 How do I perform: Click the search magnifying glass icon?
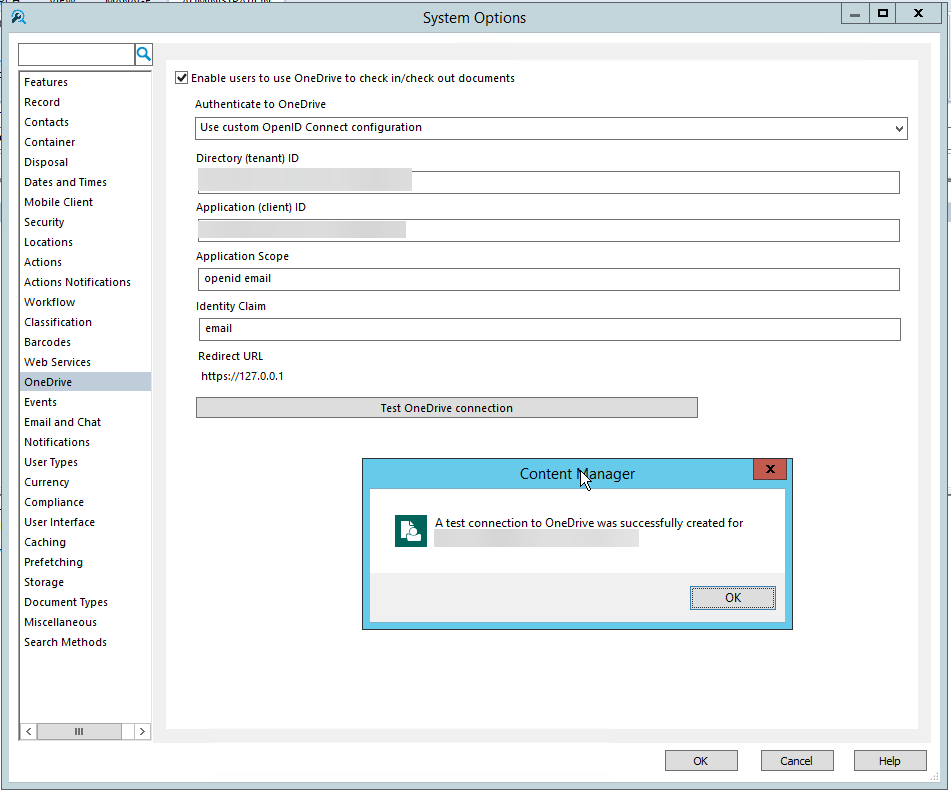pyautogui.click(x=143, y=53)
